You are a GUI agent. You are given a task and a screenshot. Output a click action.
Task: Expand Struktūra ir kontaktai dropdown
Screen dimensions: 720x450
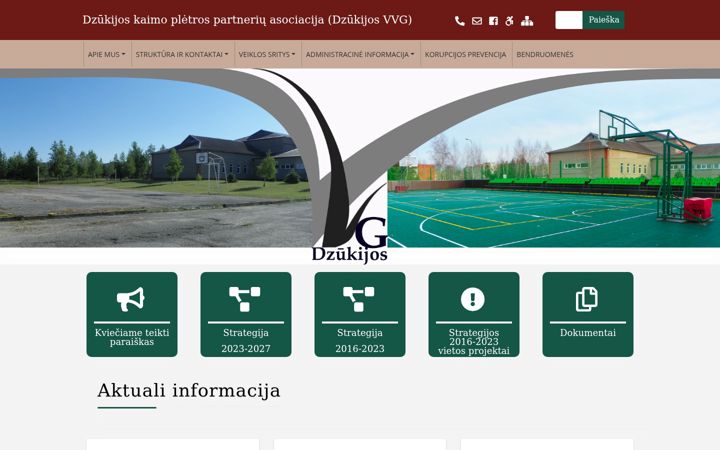click(182, 54)
